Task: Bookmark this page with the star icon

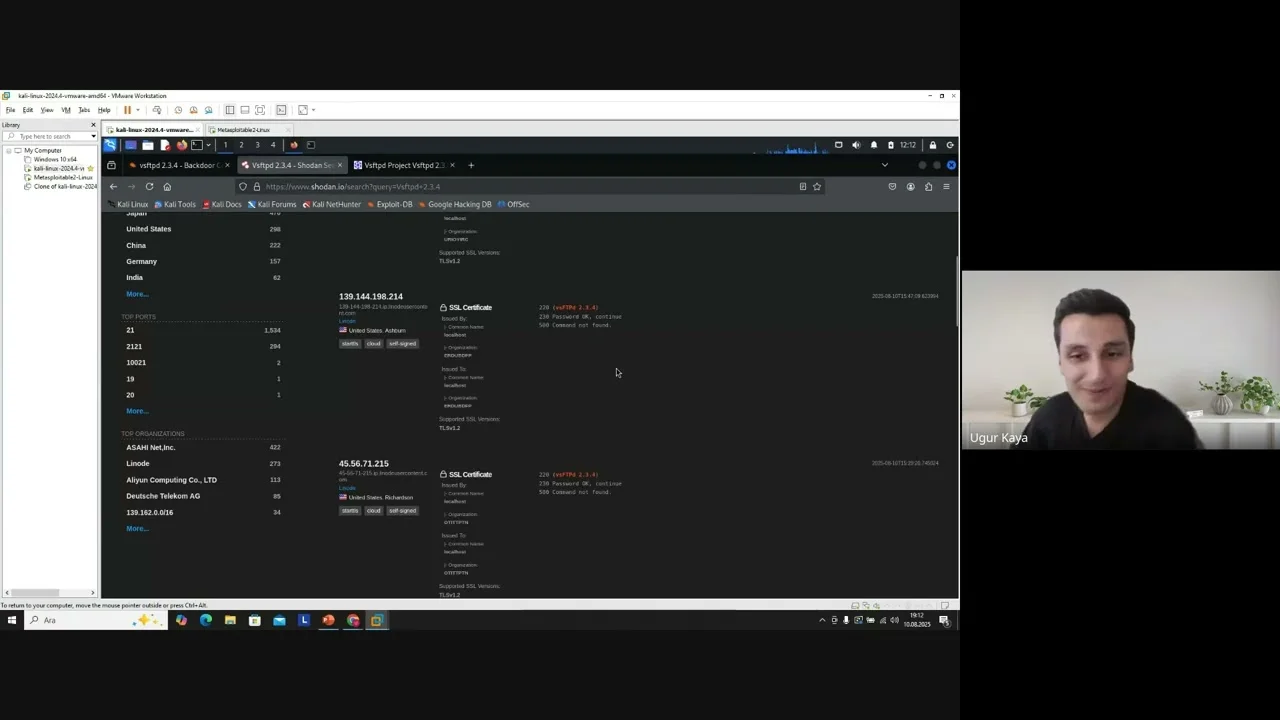Action: 817,187
